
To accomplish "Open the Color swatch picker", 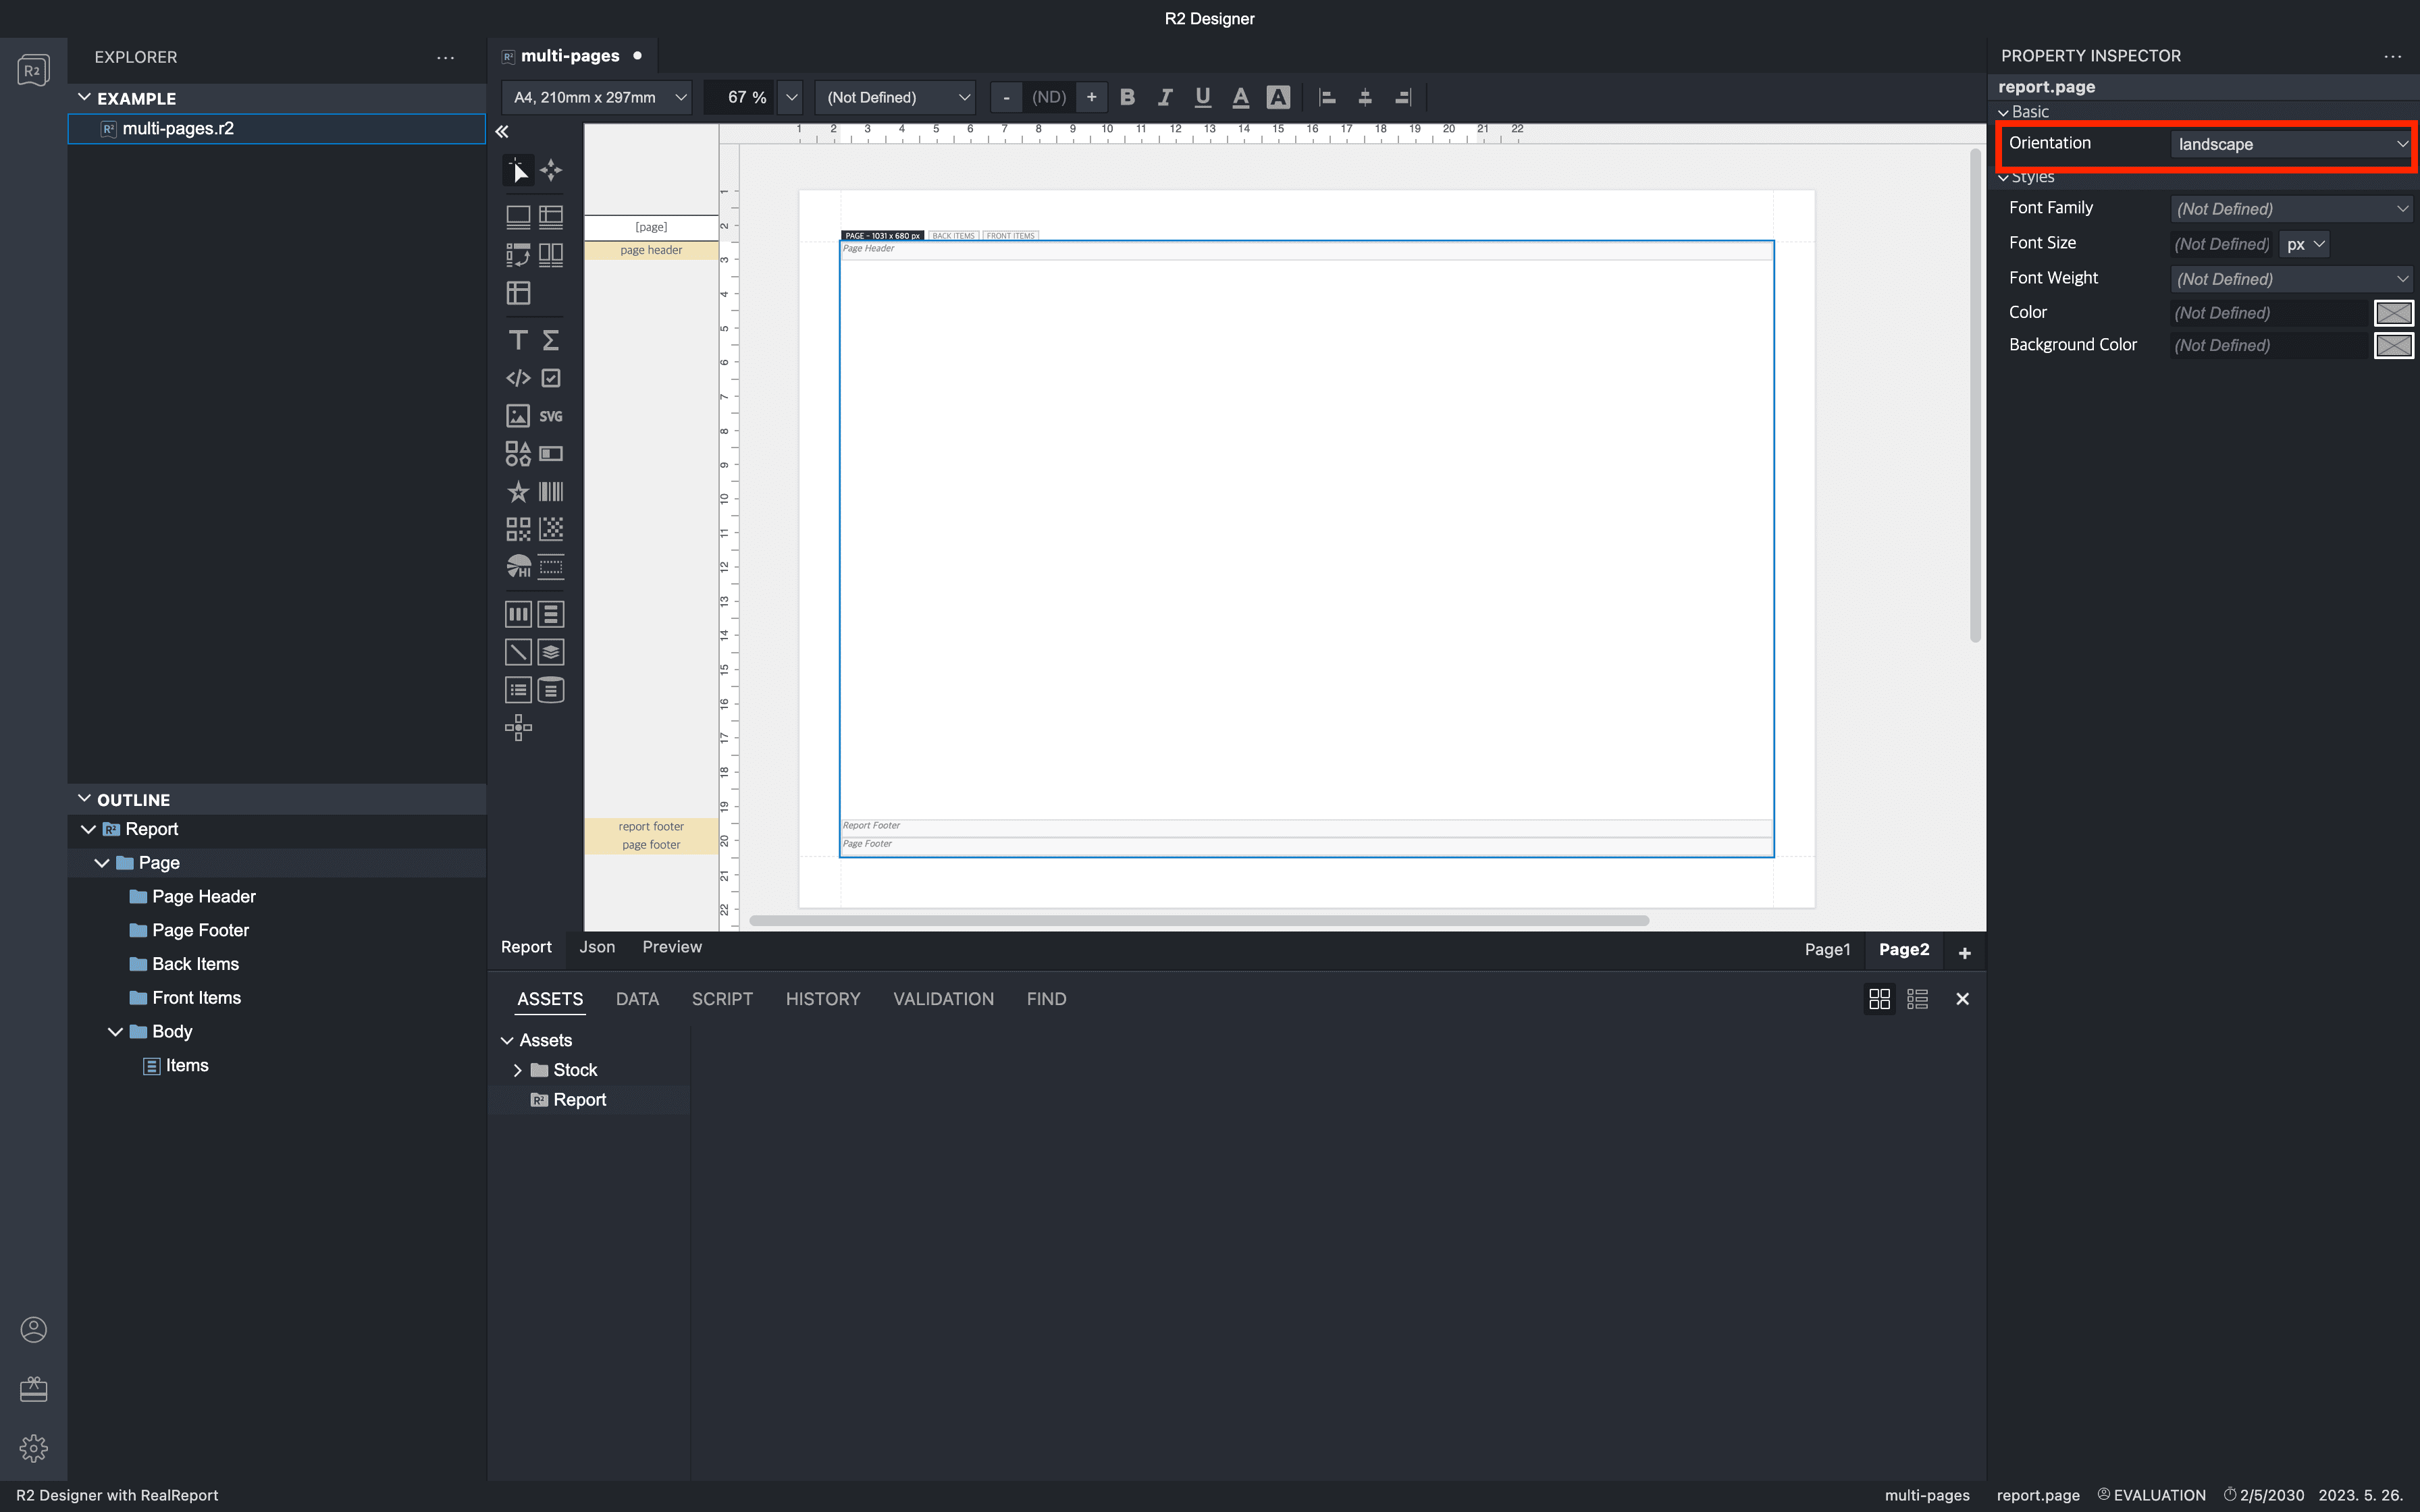I will pos(2394,313).
